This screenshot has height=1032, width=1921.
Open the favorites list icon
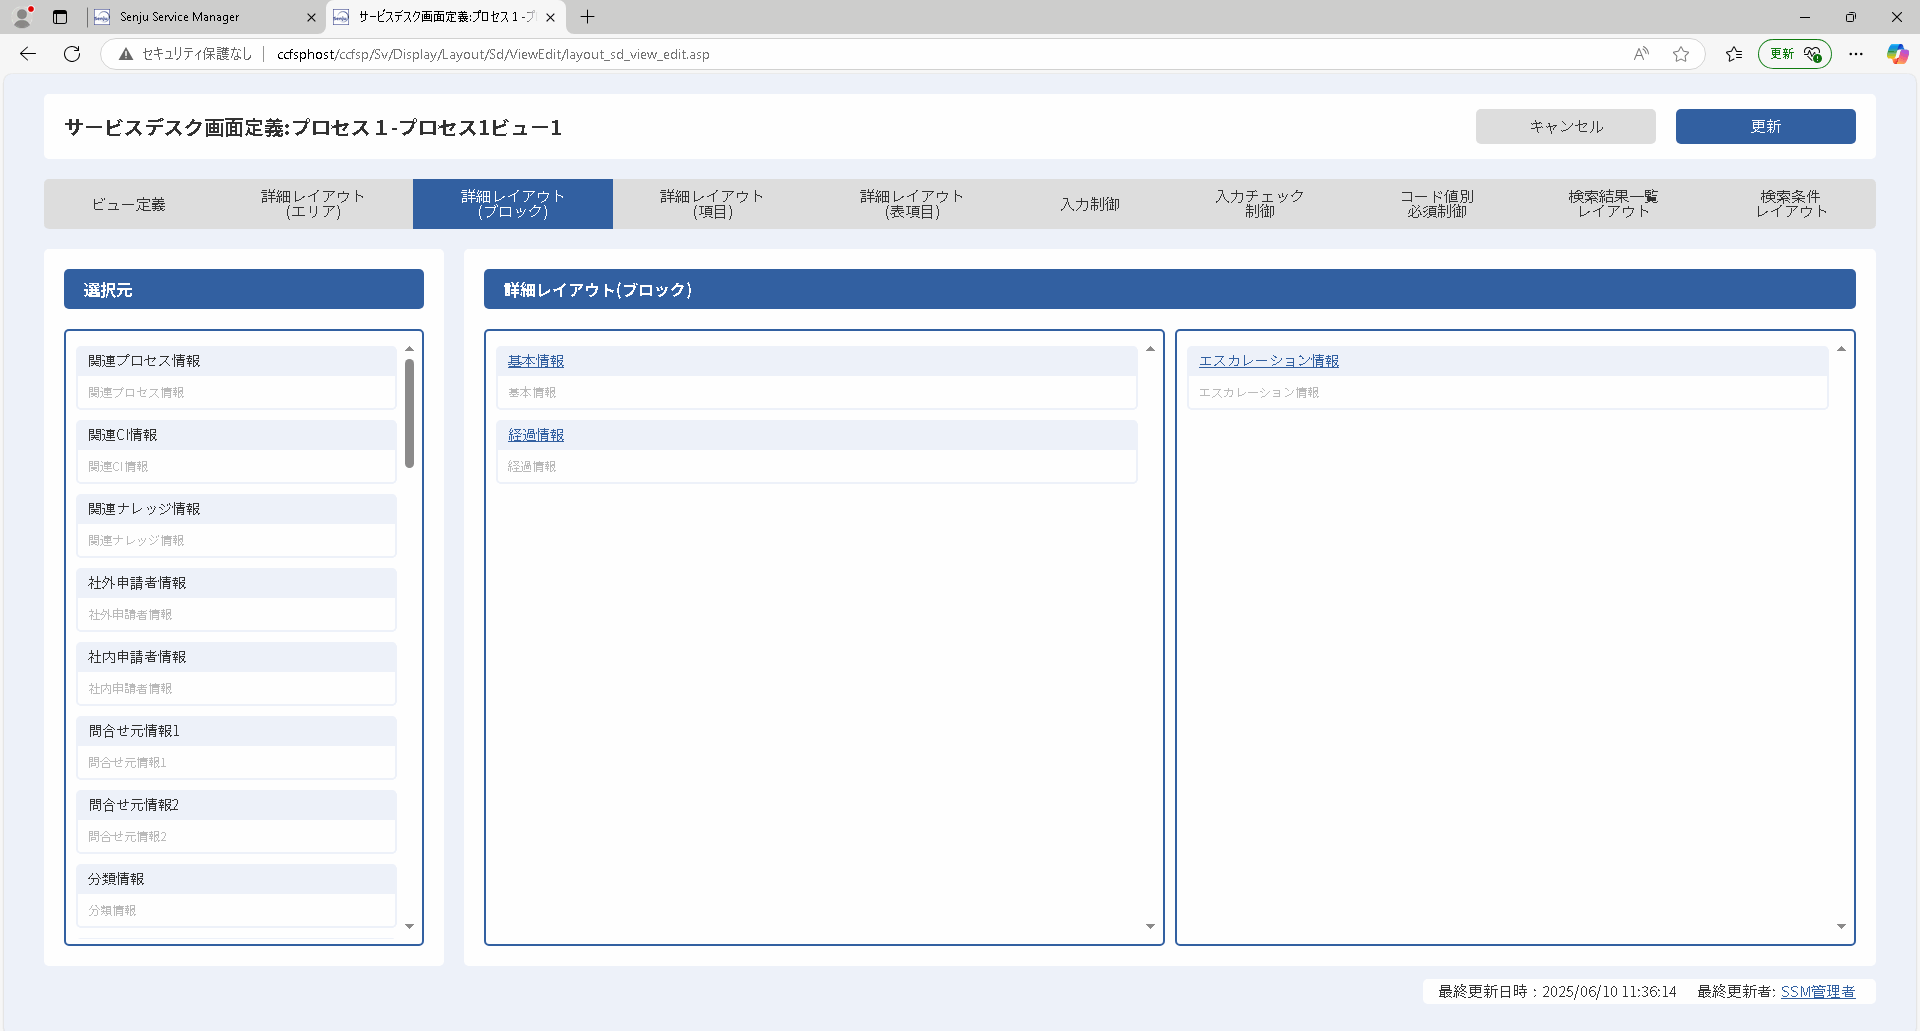tap(1734, 54)
